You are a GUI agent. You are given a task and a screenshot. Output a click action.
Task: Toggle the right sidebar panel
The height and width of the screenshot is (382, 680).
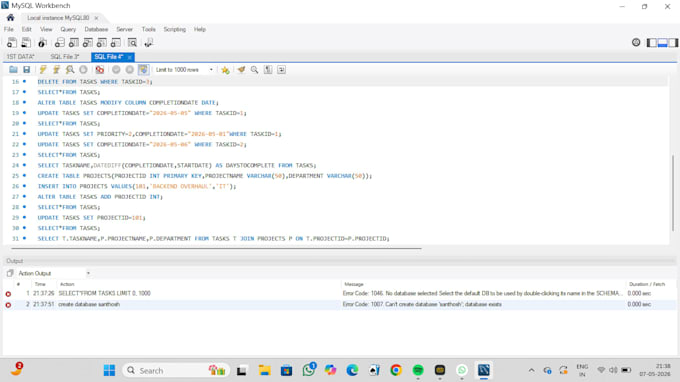pos(673,42)
